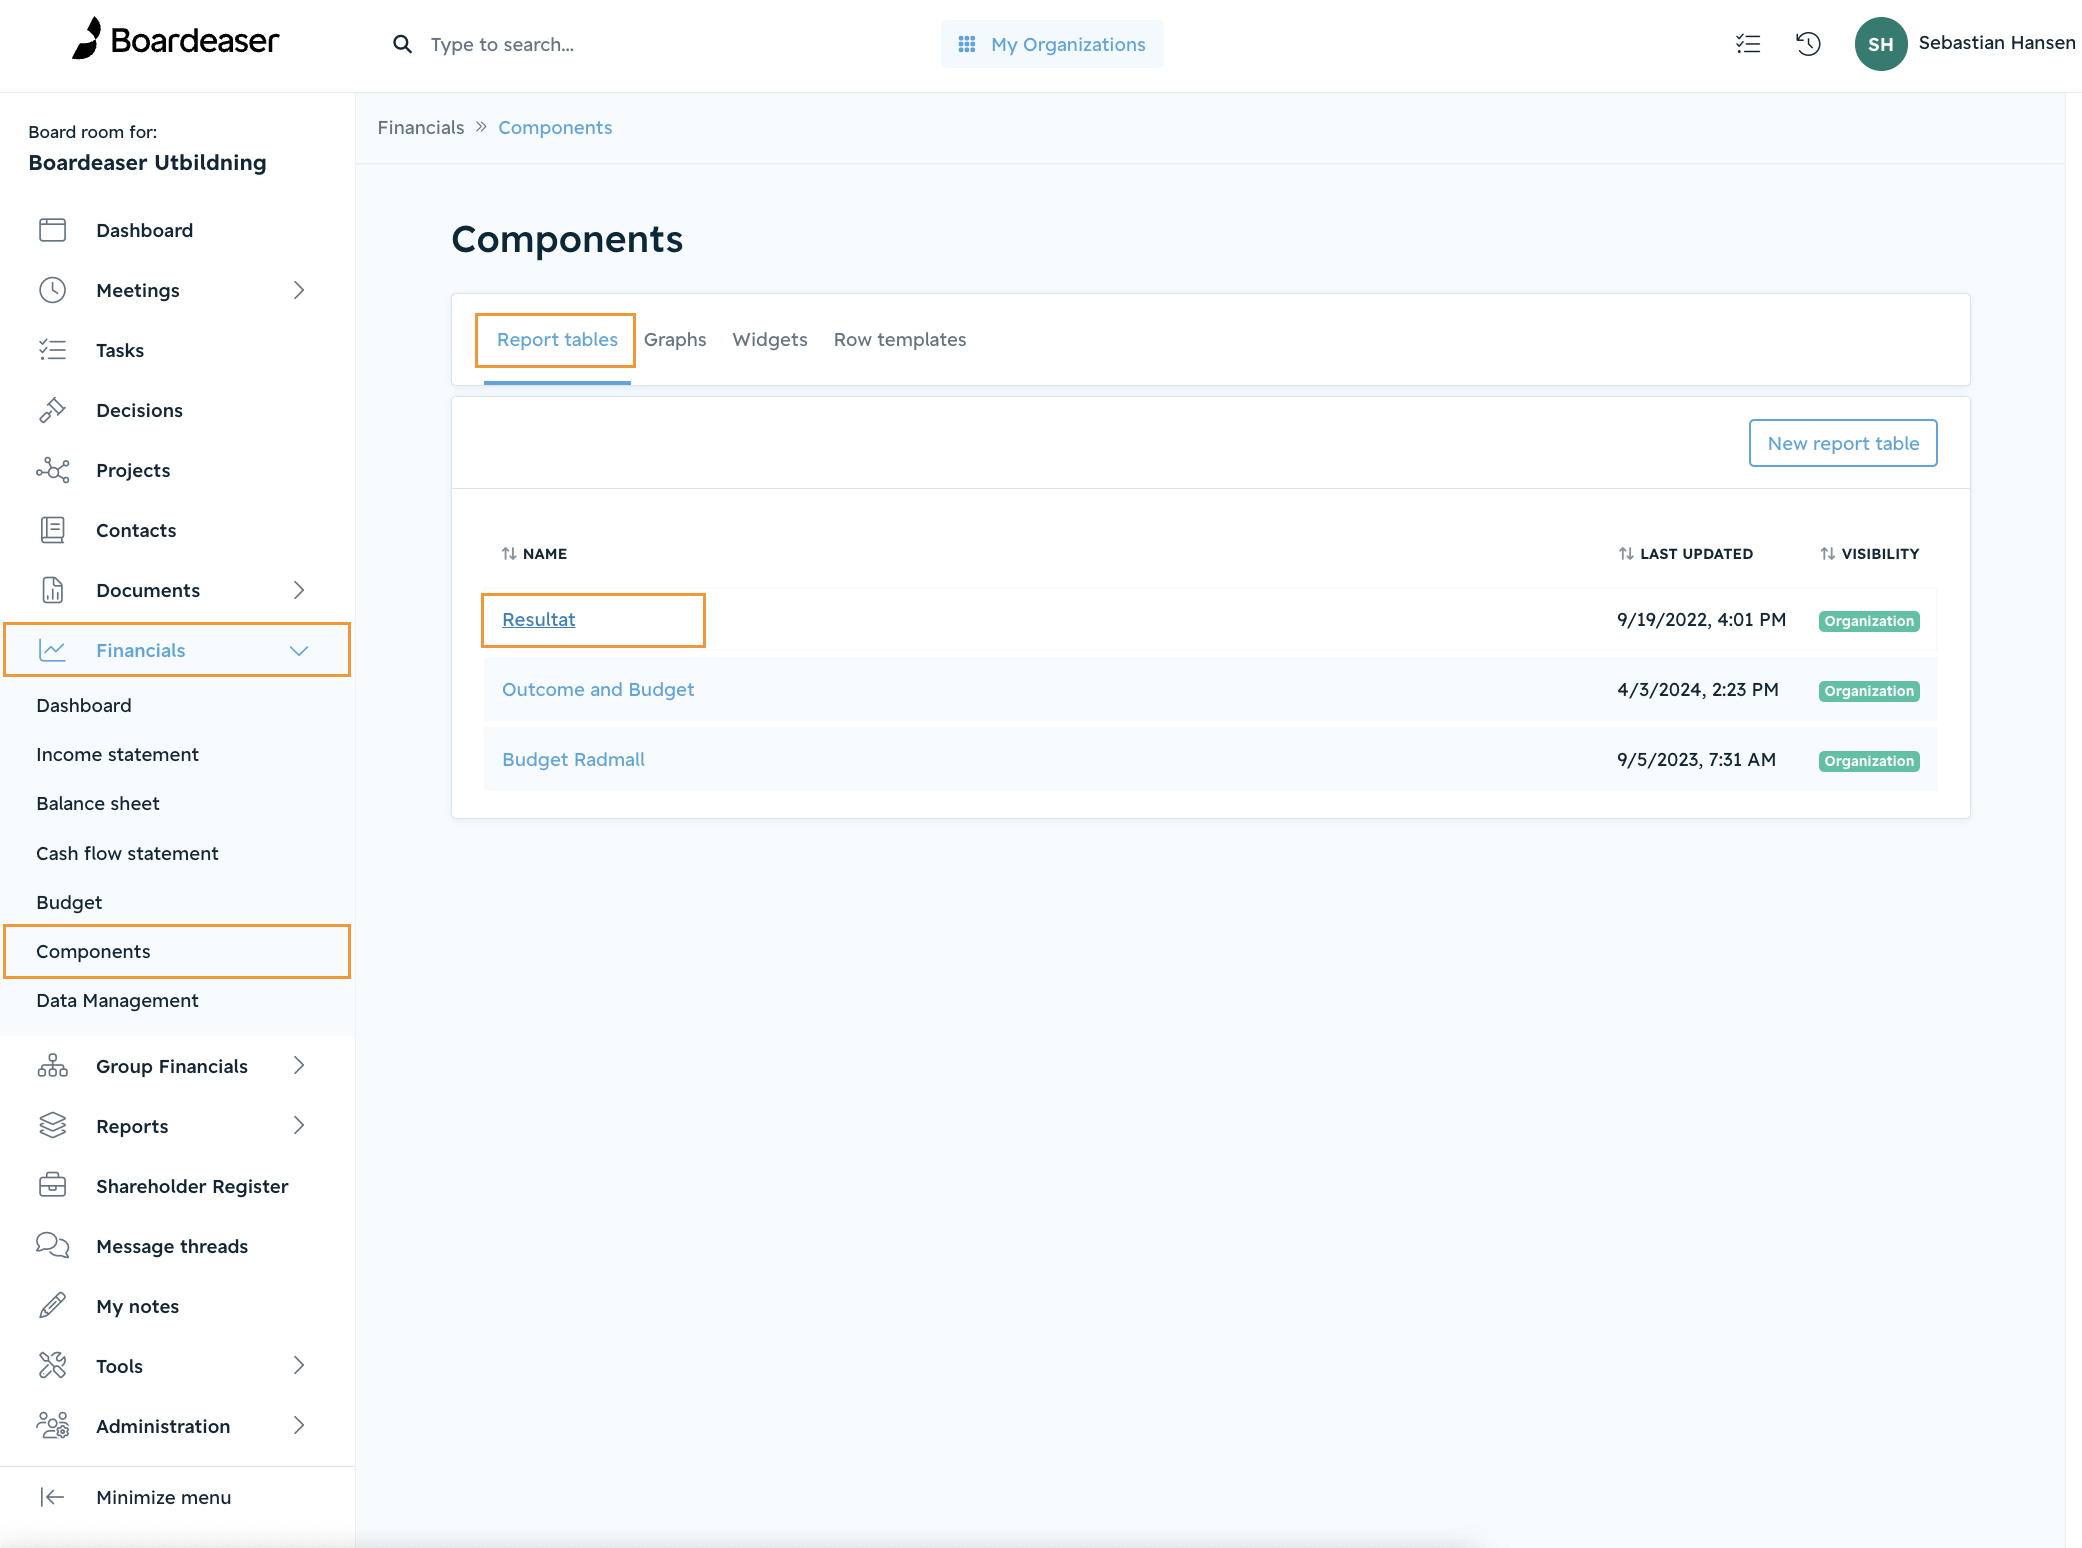Click the Reports layers icon
2082x1548 pixels.
click(x=52, y=1126)
